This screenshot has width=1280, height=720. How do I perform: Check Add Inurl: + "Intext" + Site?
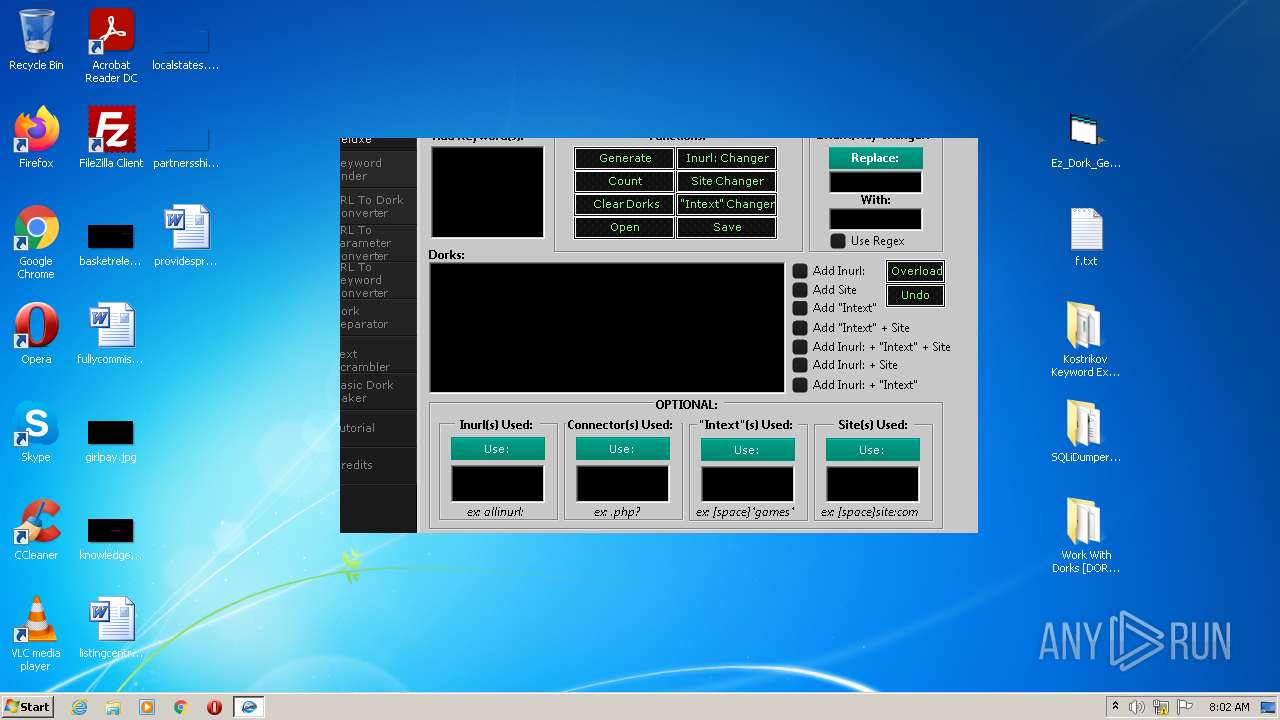800,347
